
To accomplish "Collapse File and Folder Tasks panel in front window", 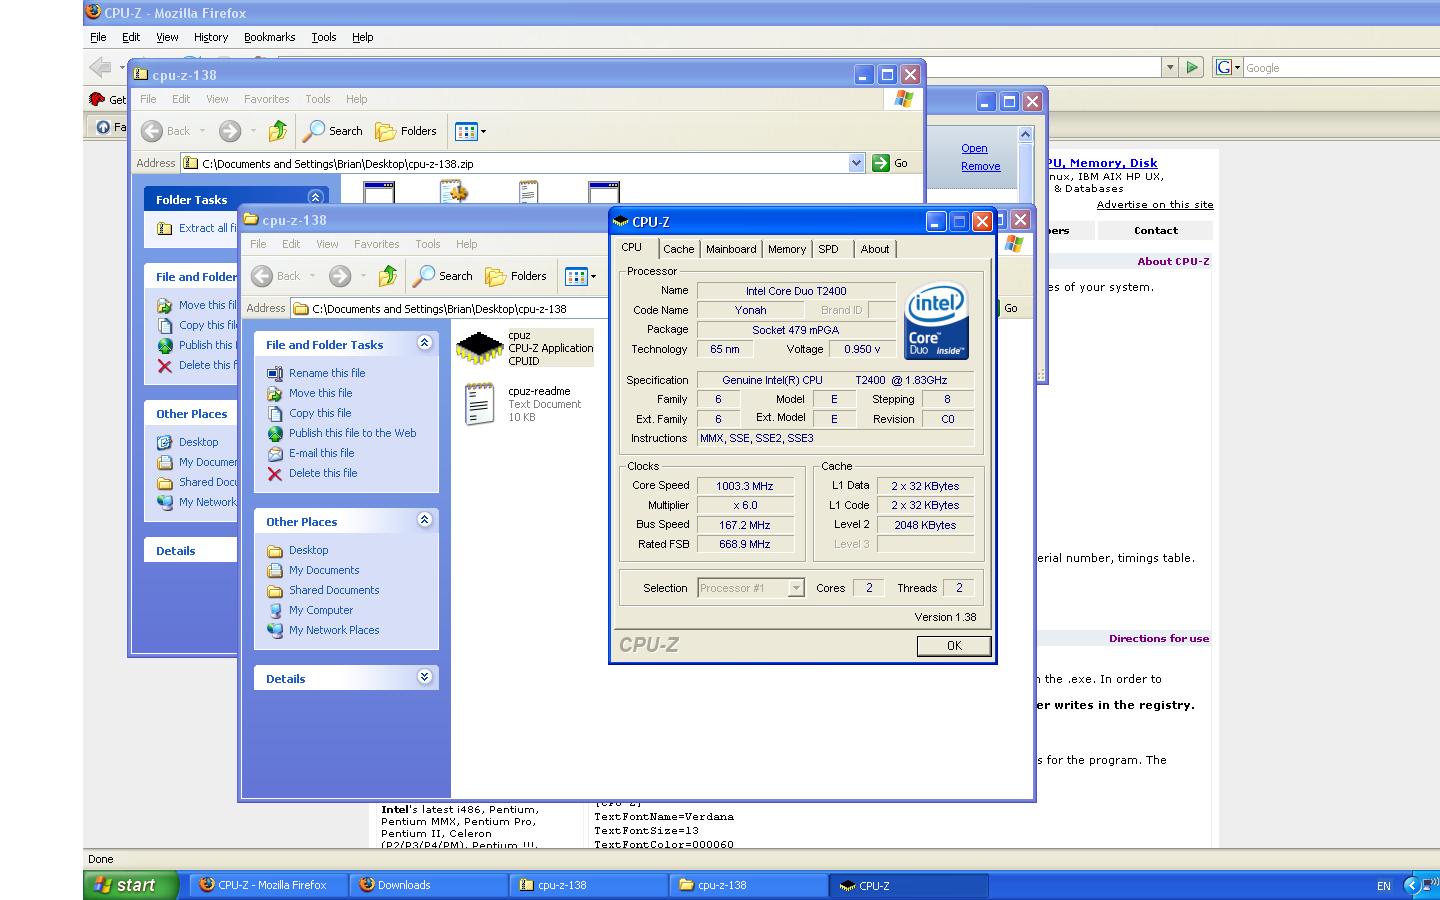I will [x=424, y=343].
